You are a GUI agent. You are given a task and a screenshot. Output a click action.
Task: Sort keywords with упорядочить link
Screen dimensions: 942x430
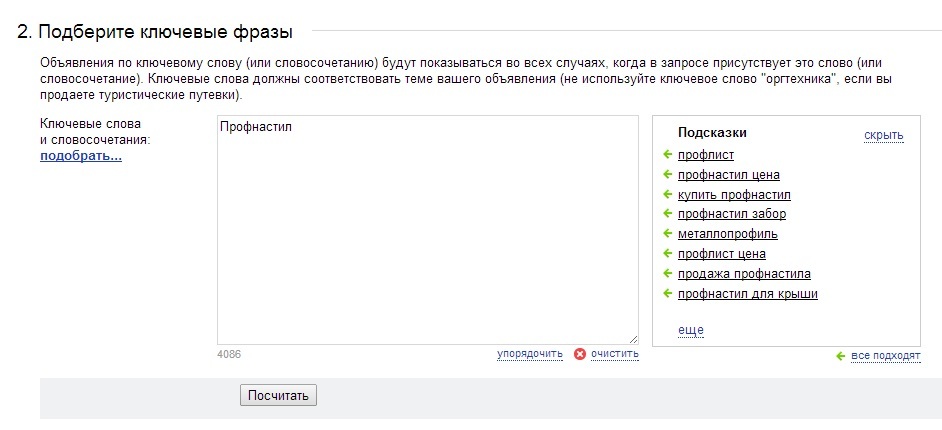[530, 354]
